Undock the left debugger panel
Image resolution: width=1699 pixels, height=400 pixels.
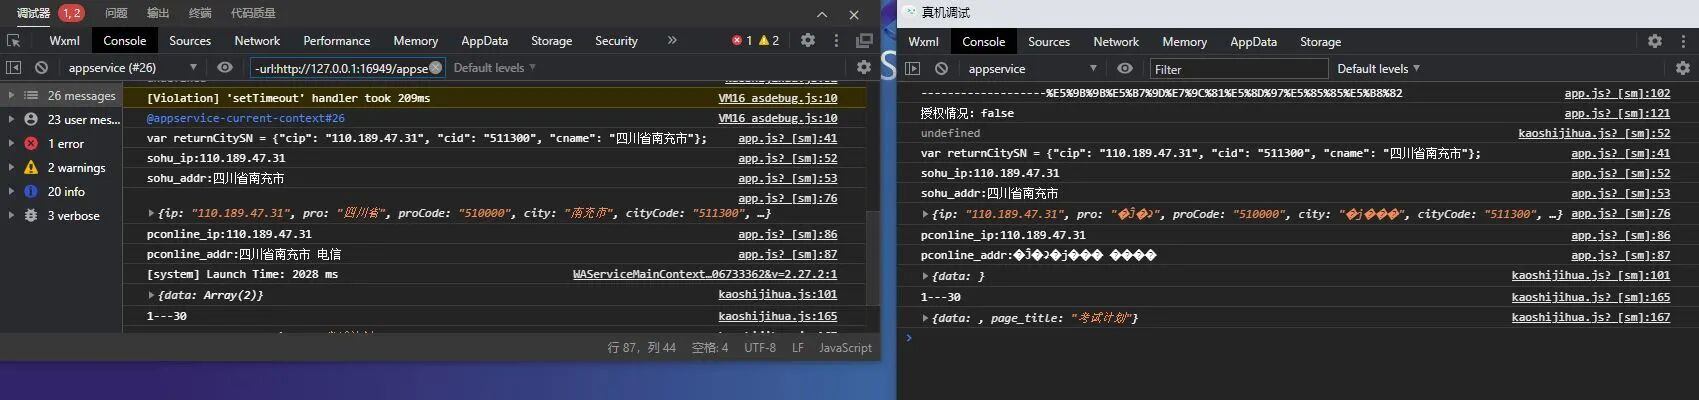864,41
